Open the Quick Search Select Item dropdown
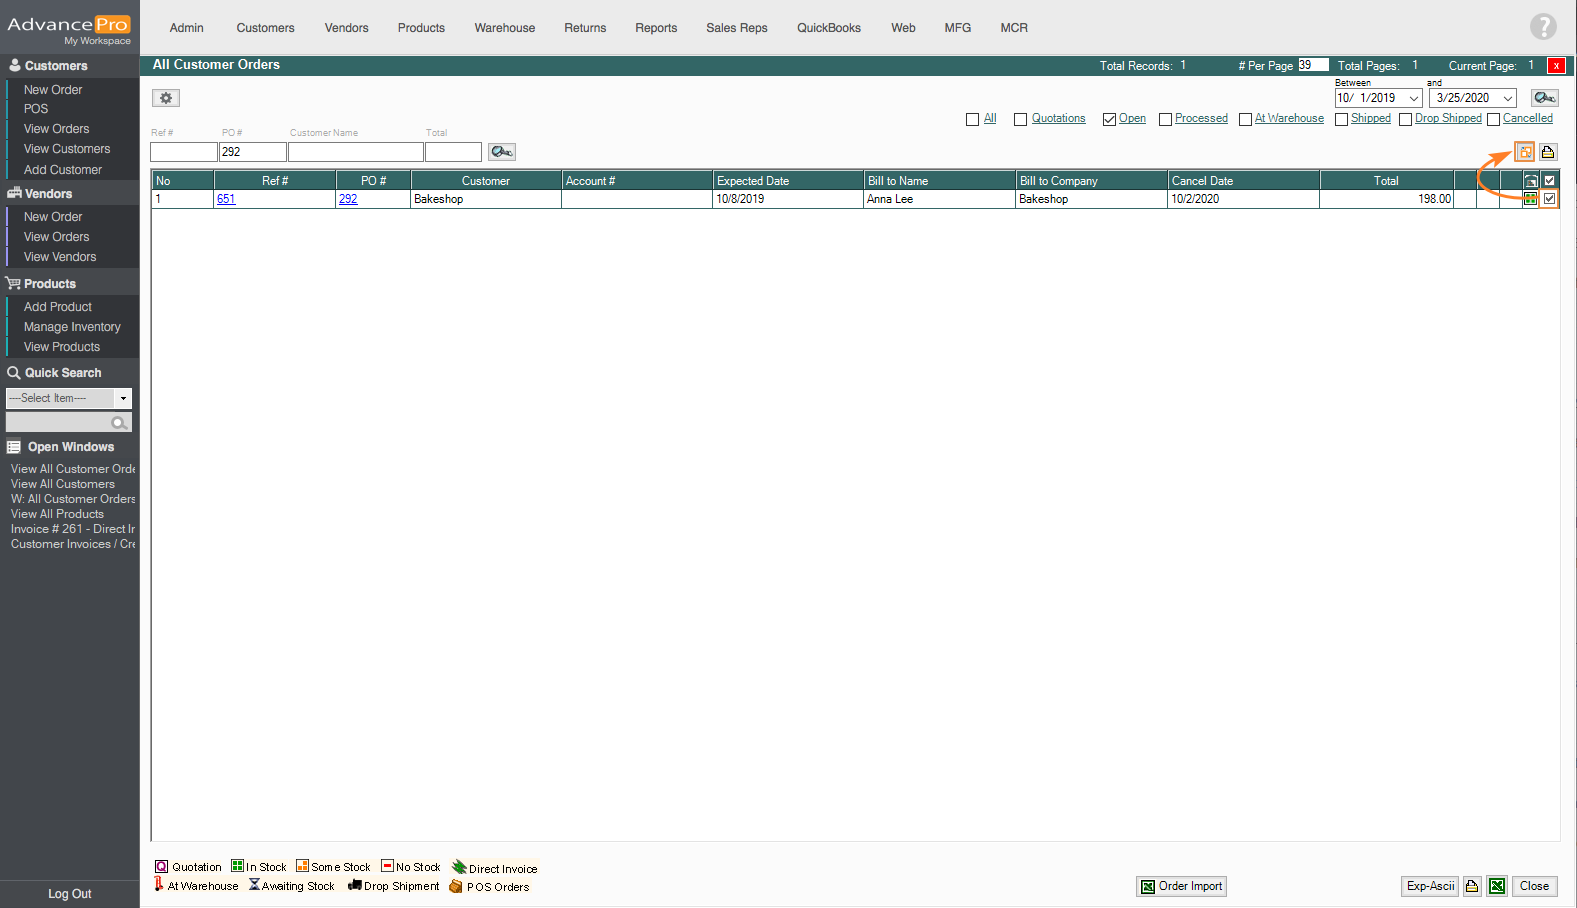The image size is (1577, 908). (x=123, y=398)
